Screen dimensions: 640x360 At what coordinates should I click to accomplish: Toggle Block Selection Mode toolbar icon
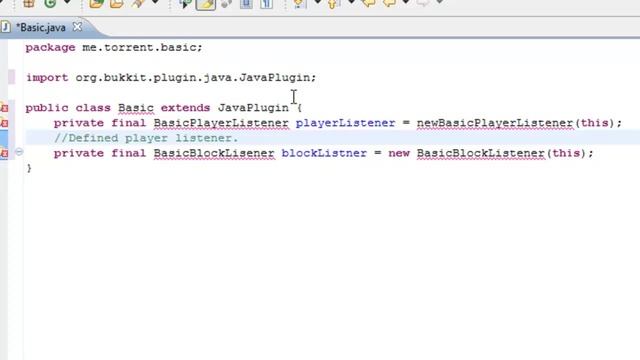[x=246, y=4]
